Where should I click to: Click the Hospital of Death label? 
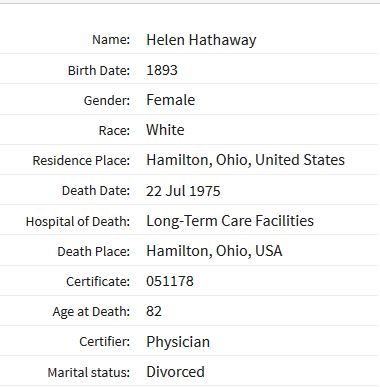tap(78, 222)
